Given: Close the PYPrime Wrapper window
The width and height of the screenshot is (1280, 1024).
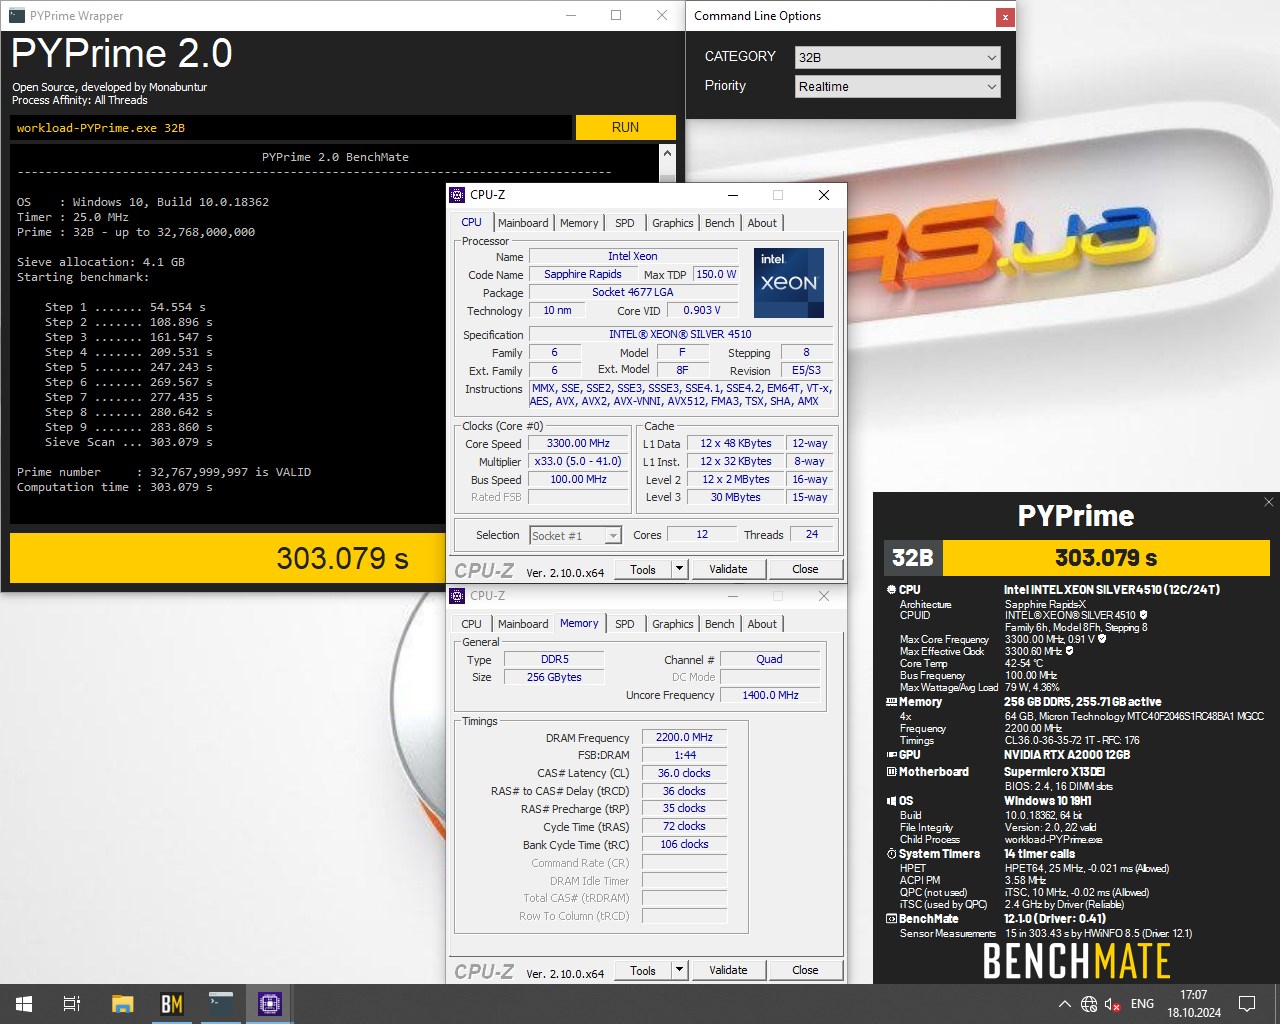Looking at the screenshot, I should click(x=662, y=16).
